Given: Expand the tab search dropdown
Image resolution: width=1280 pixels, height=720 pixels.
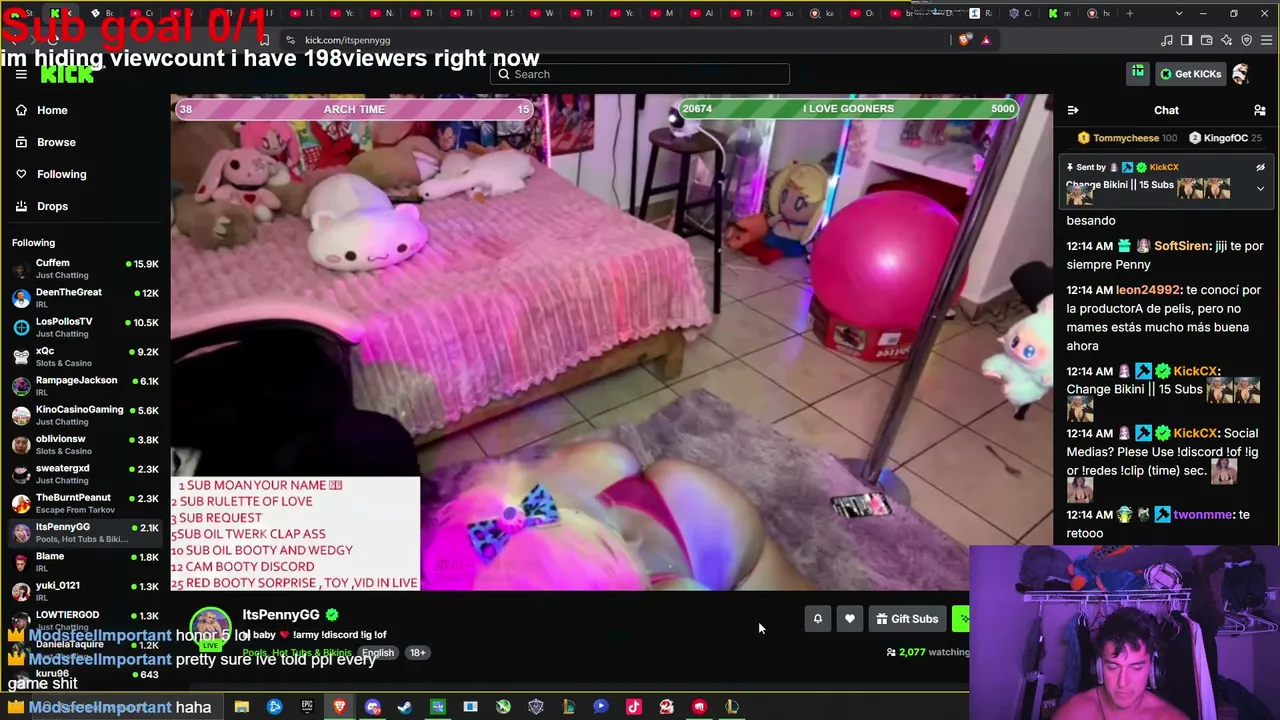Looking at the screenshot, I should 1179,13.
